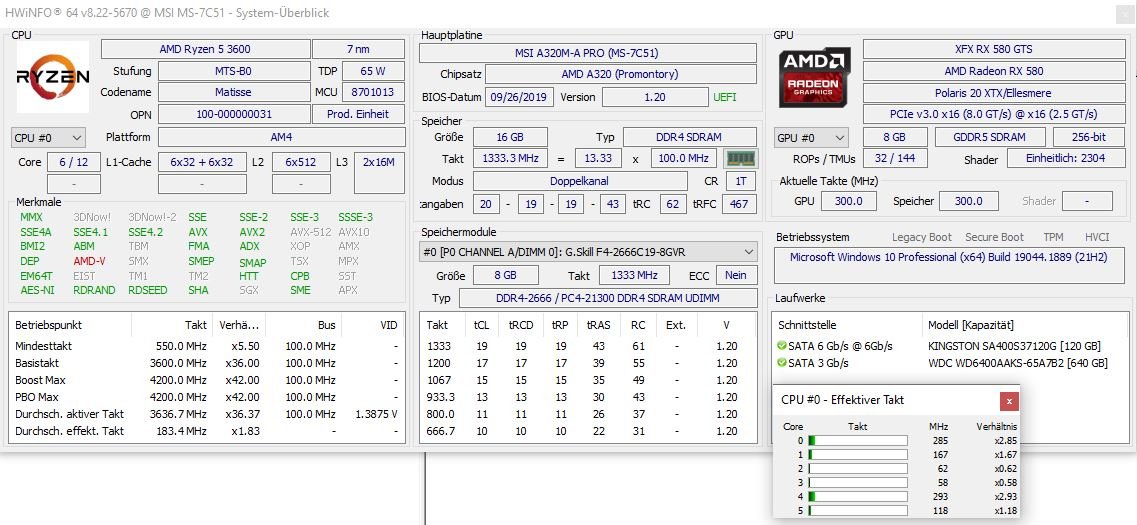1137x525 pixels.
Task: Click the Doppelkanal mode field
Action: (580, 181)
